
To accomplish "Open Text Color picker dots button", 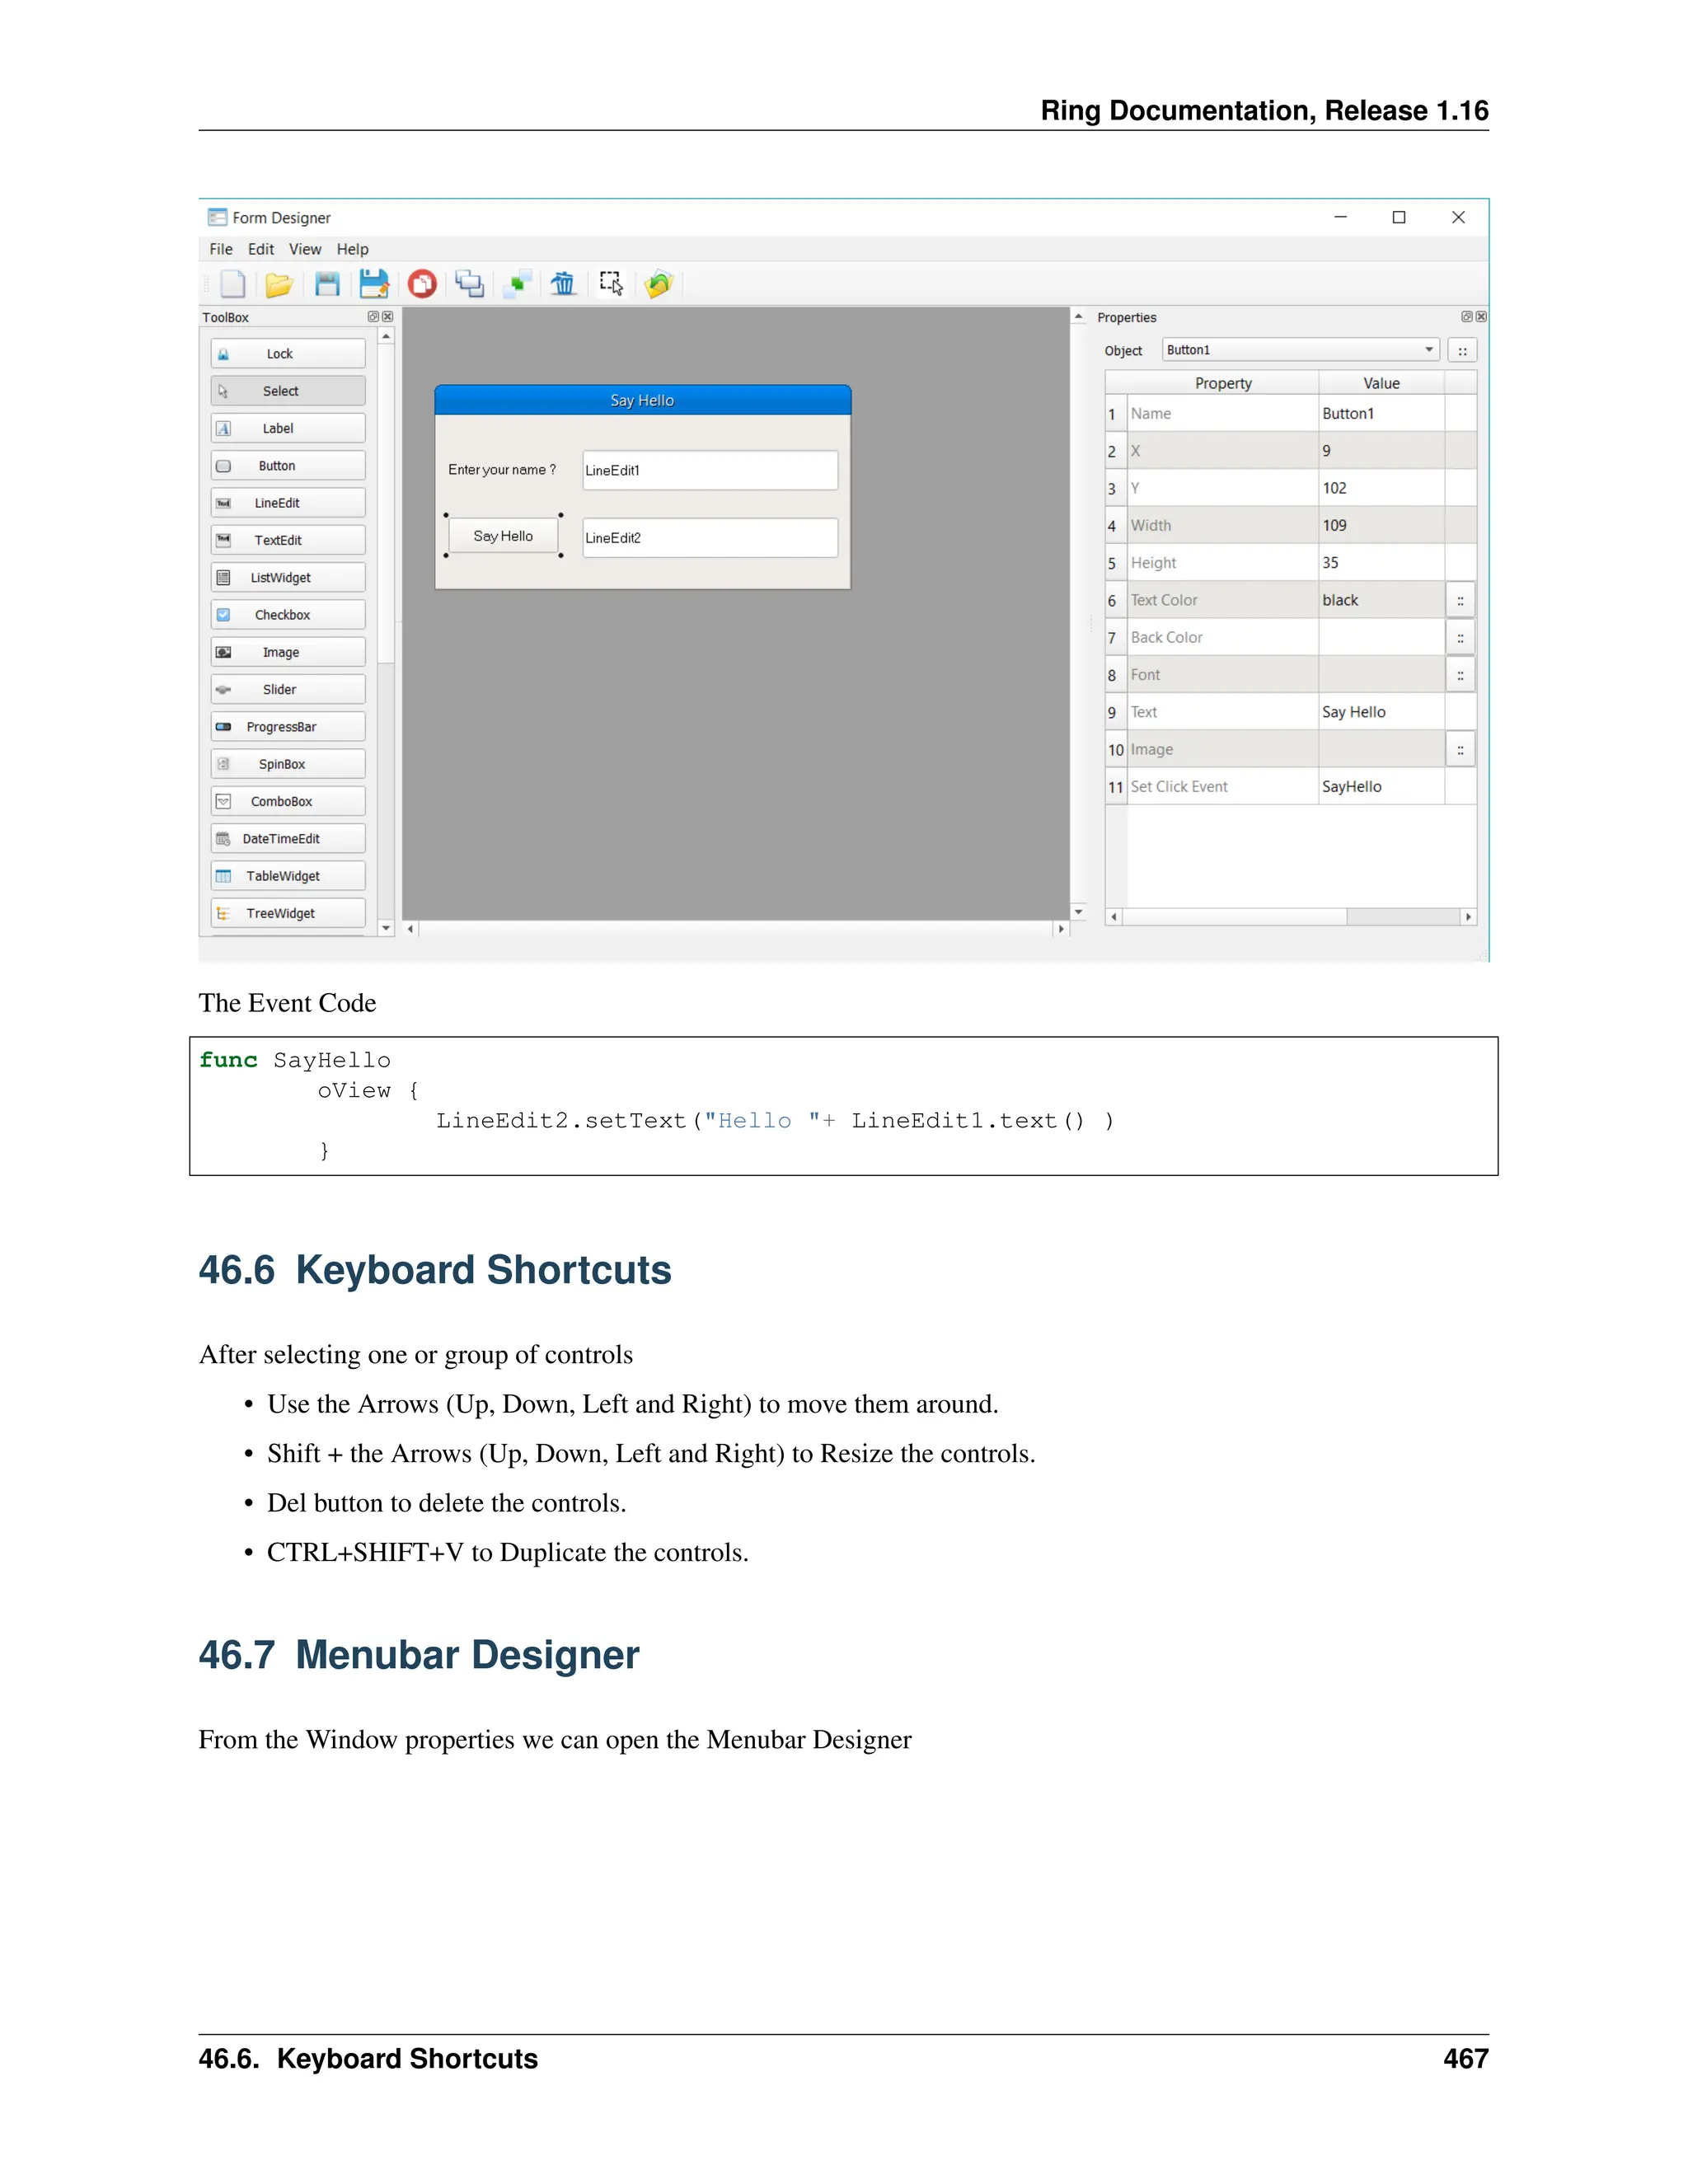I will (1460, 601).
